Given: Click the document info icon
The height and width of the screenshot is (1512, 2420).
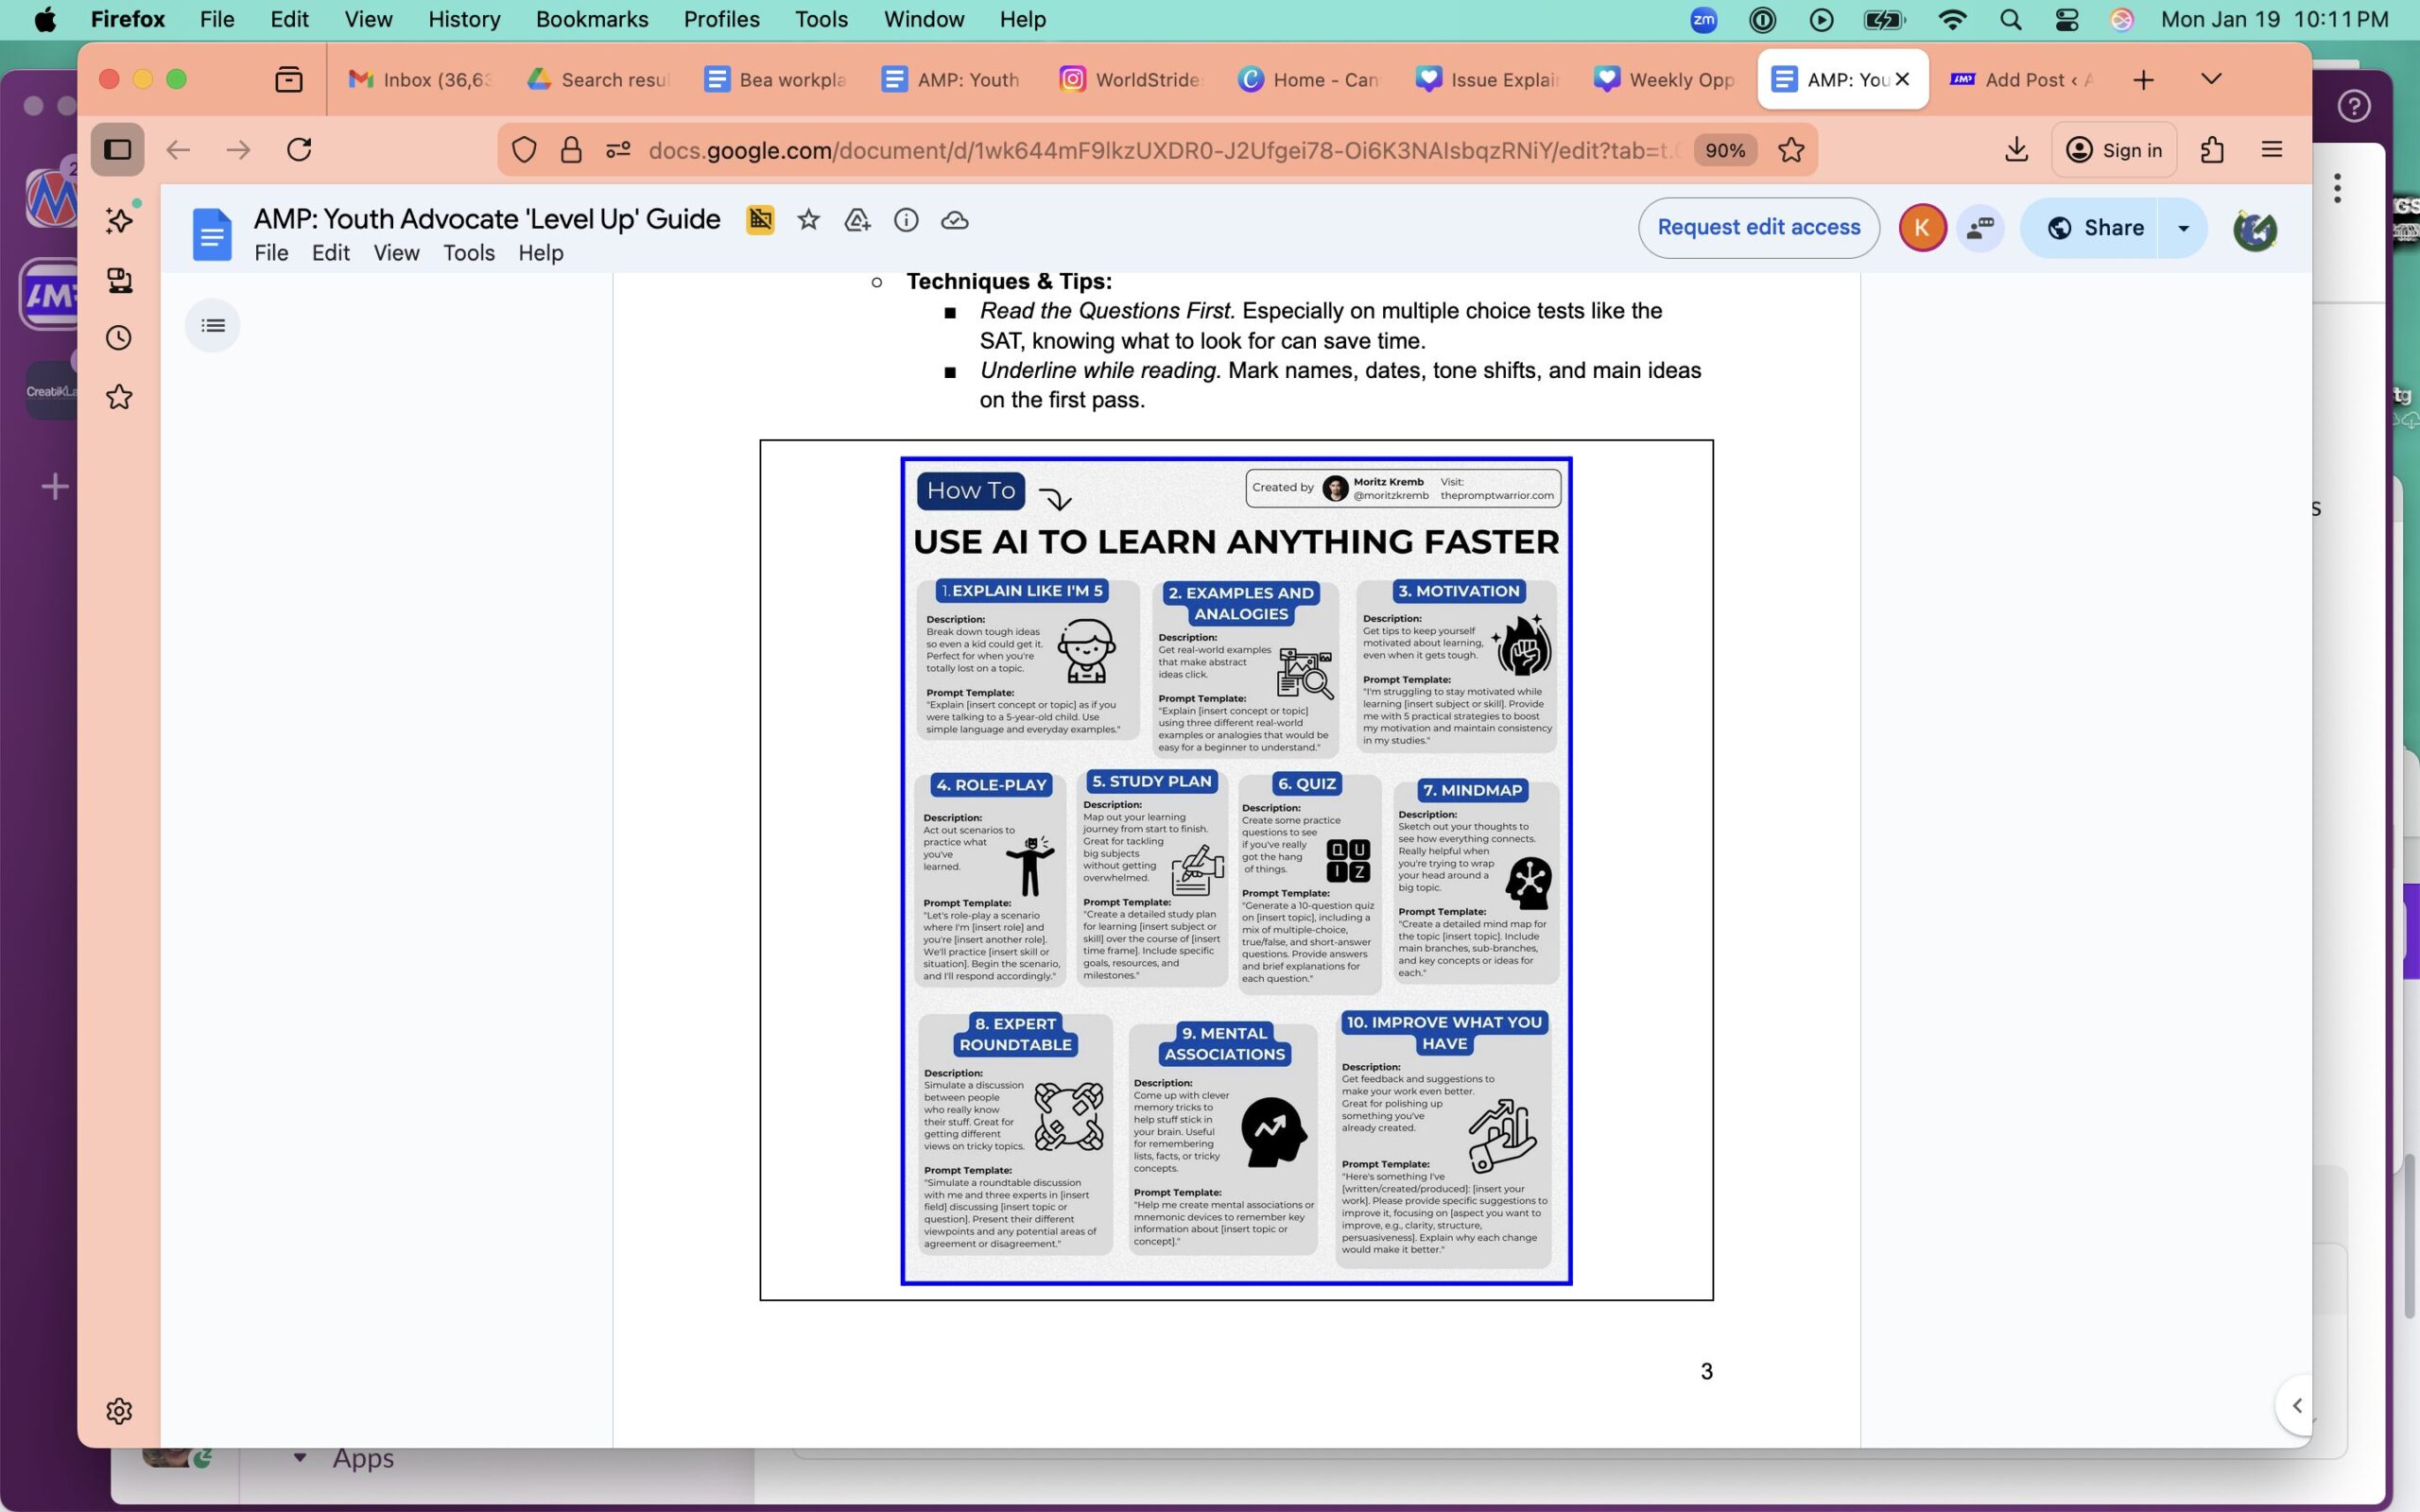Looking at the screenshot, I should [x=906, y=221].
